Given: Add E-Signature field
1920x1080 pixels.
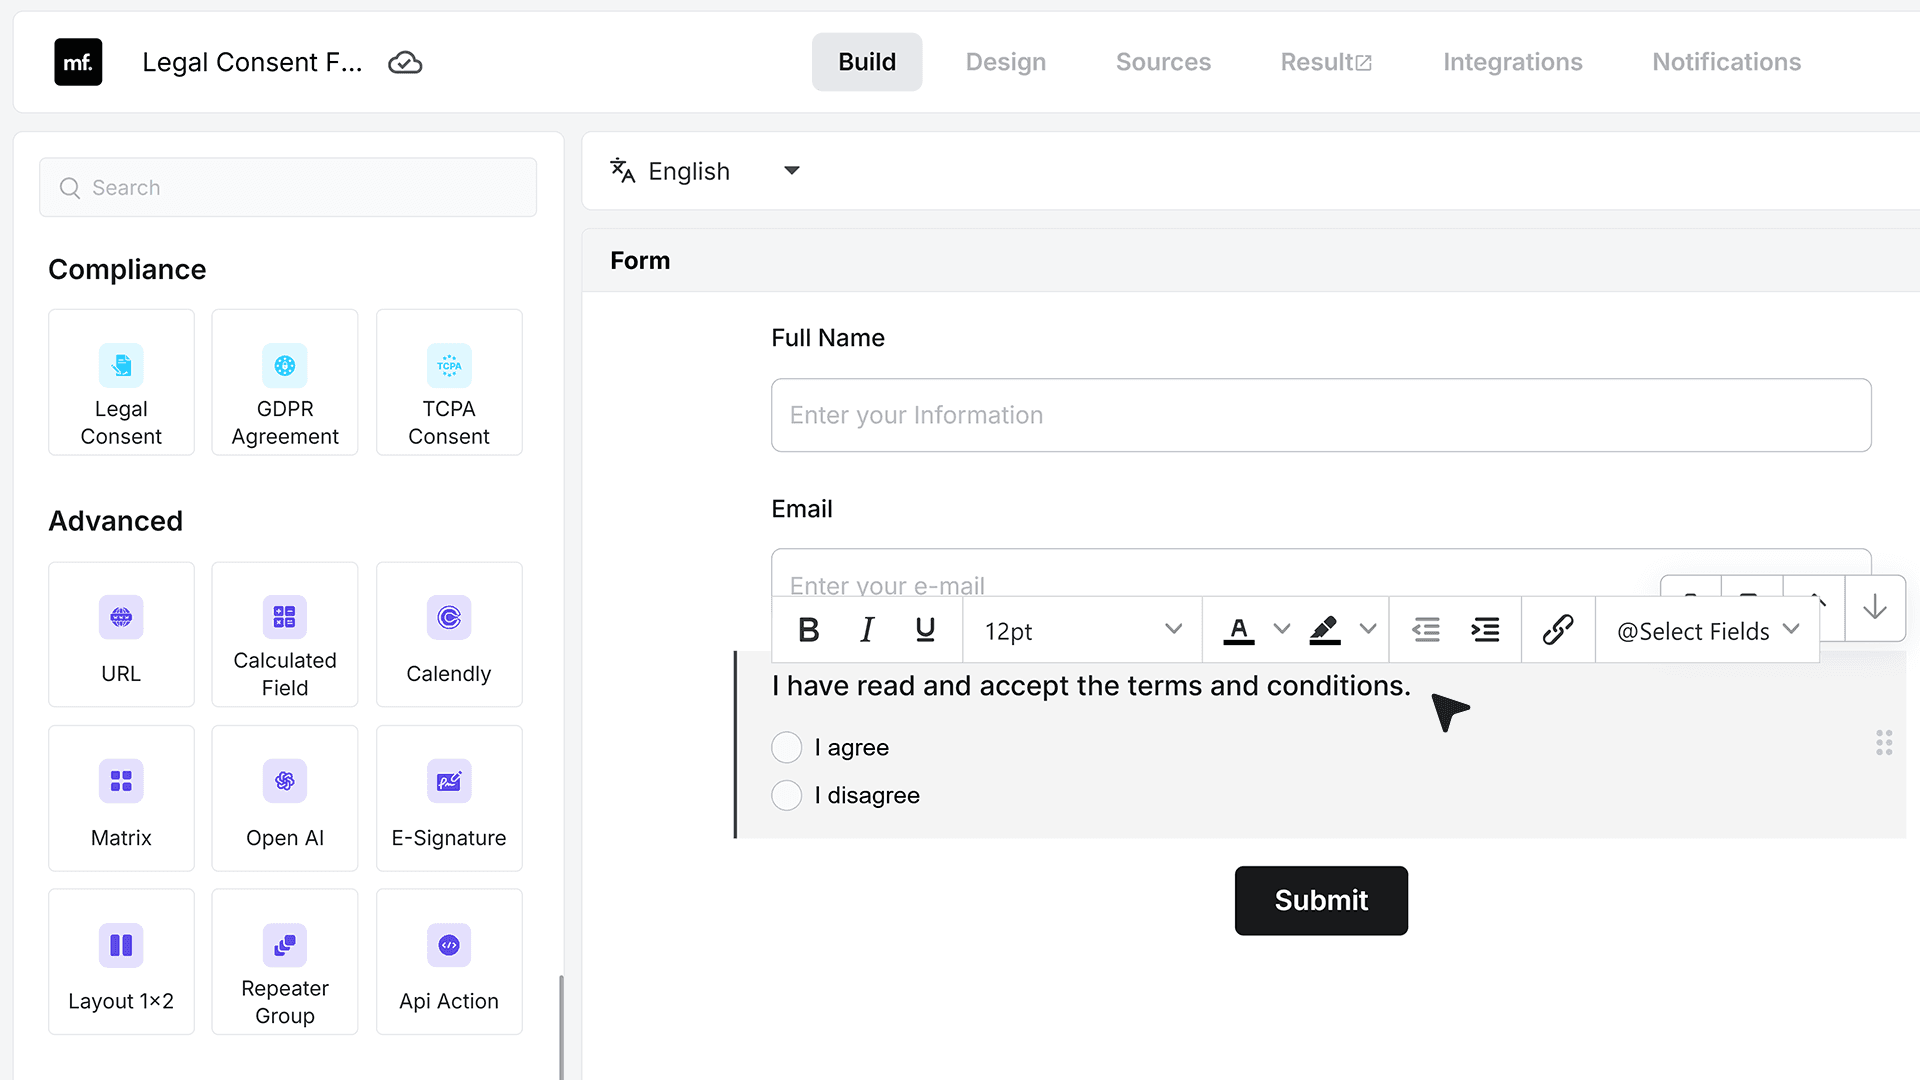Looking at the screenshot, I should (x=449, y=798).
